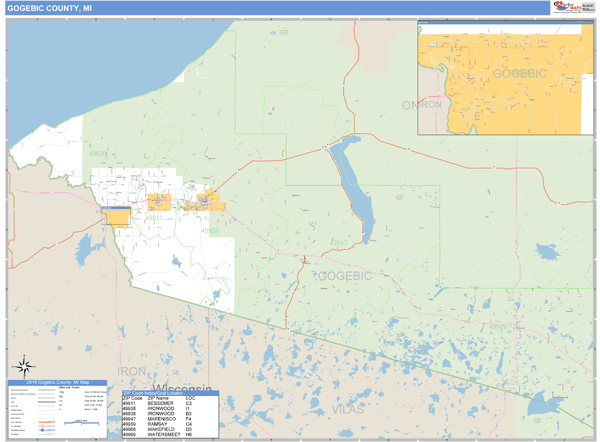Click the Wisconsin state label
Screen dimensions: 600x442
point(182,388)
